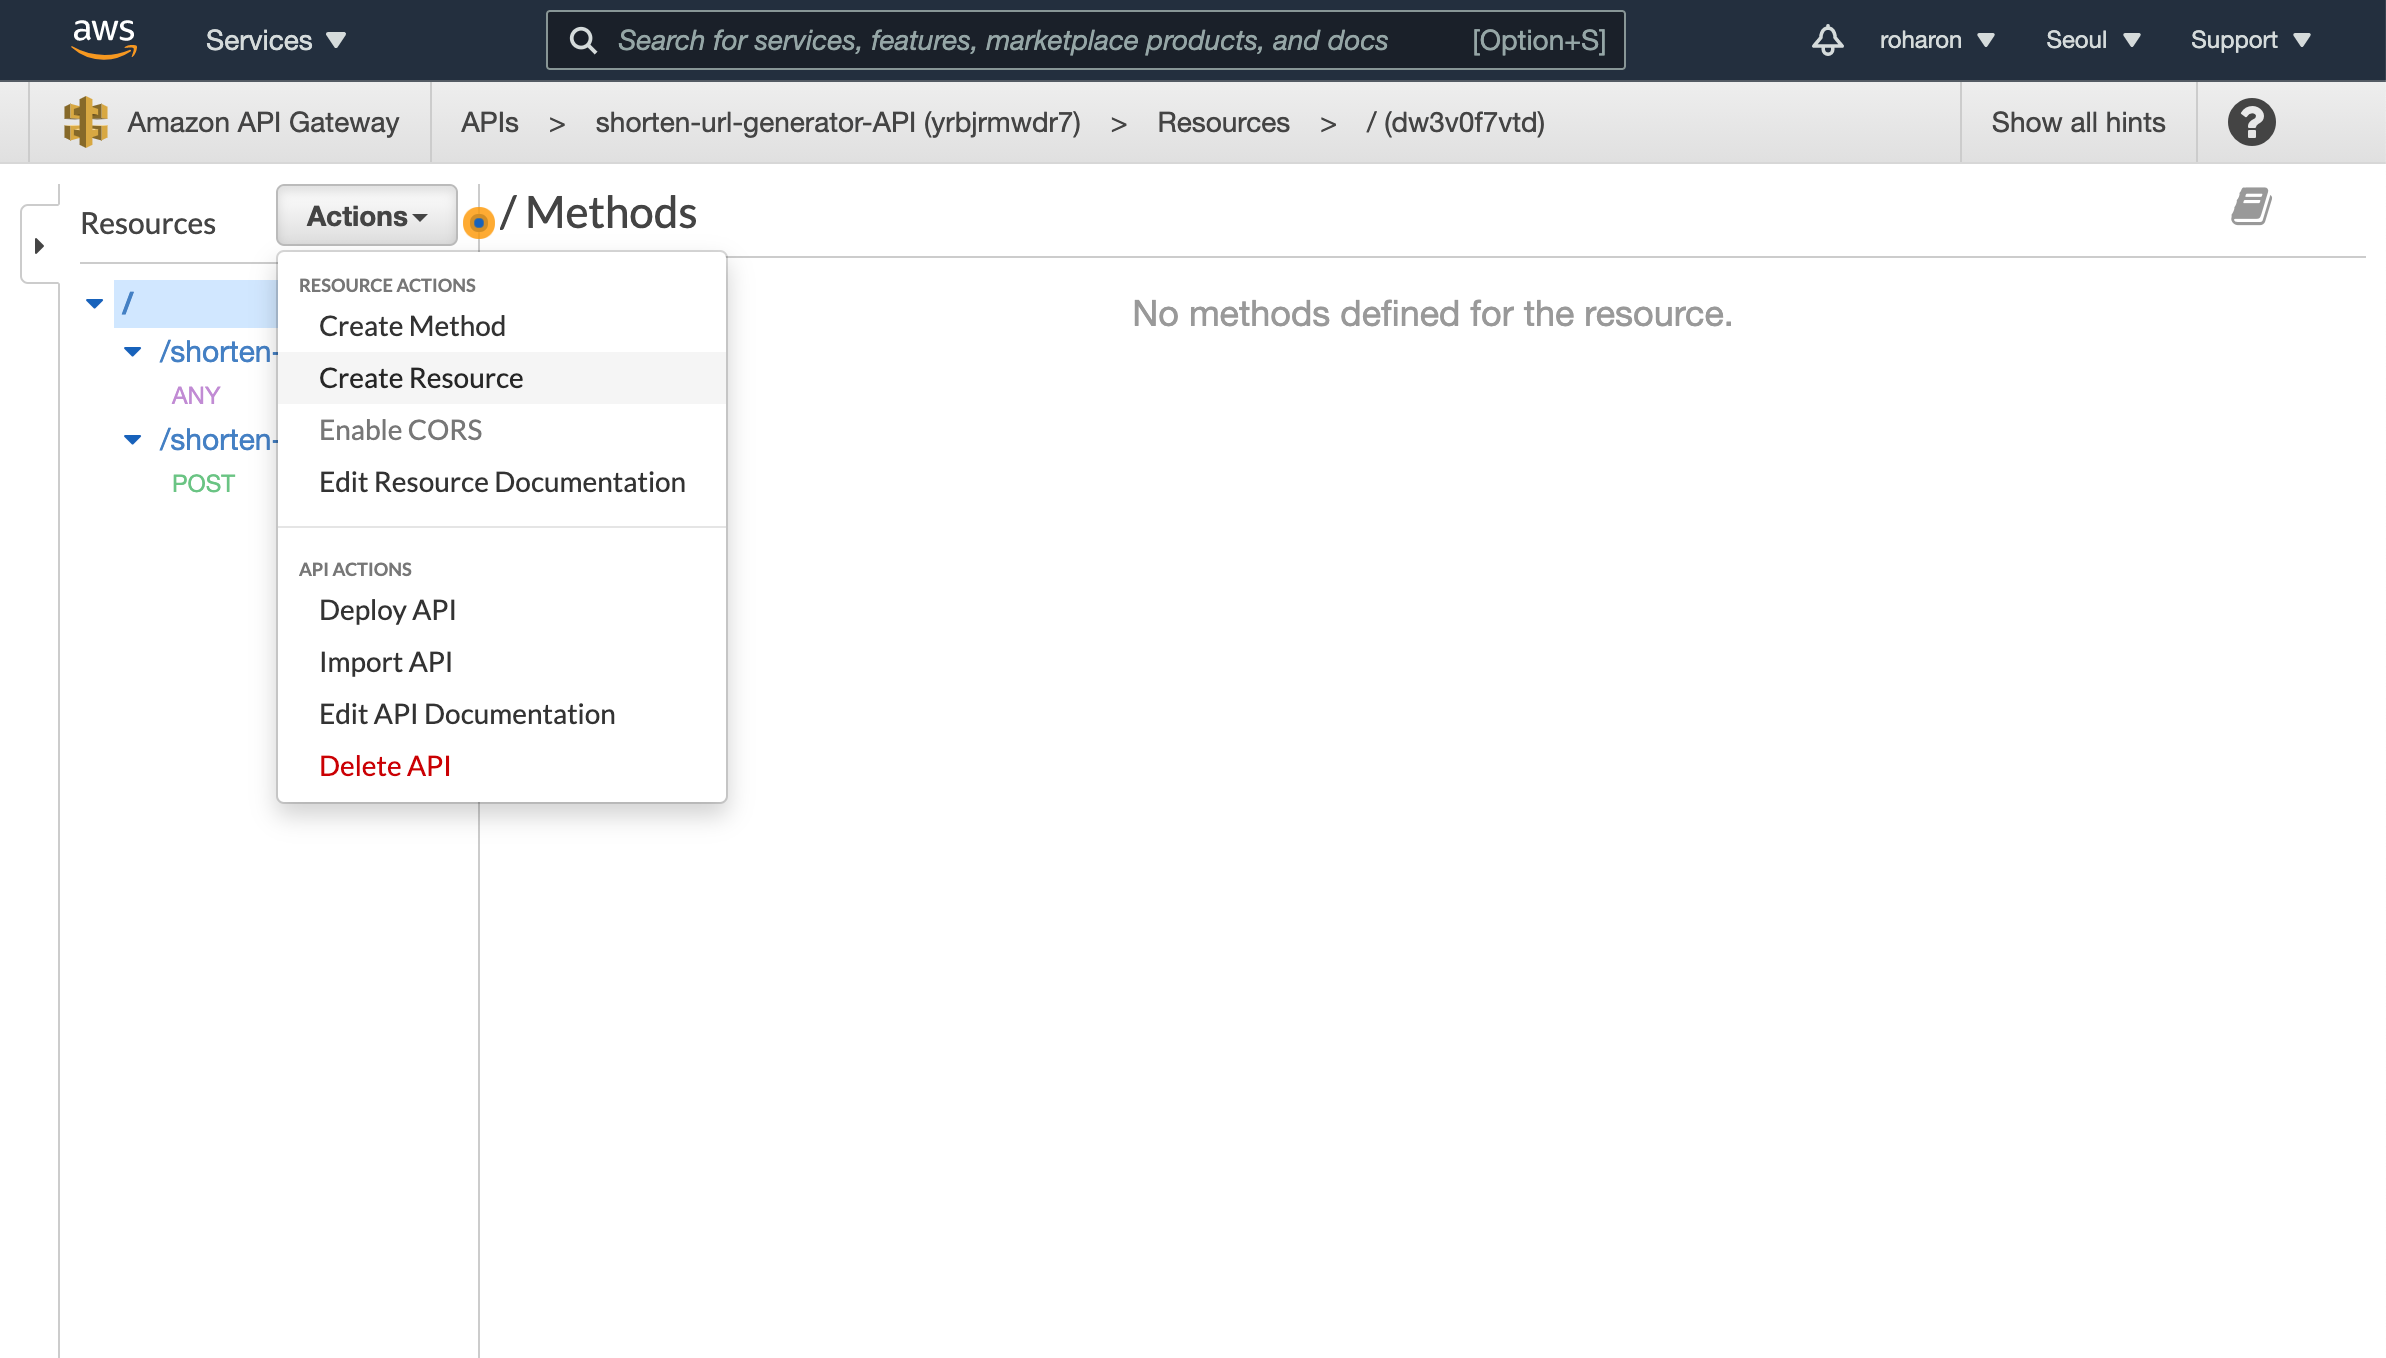Expand the left navigation panel arrow

click(39, 245)
